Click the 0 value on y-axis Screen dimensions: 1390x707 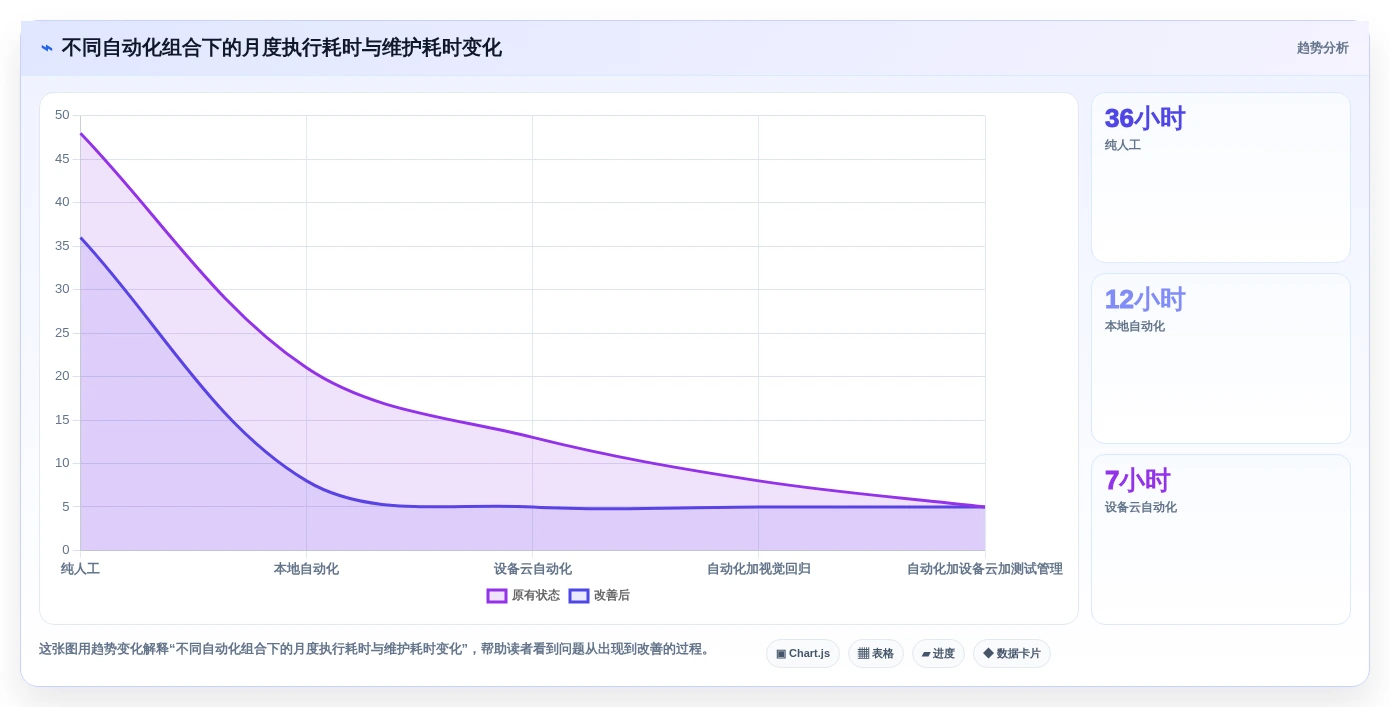[x=66, y=550]
